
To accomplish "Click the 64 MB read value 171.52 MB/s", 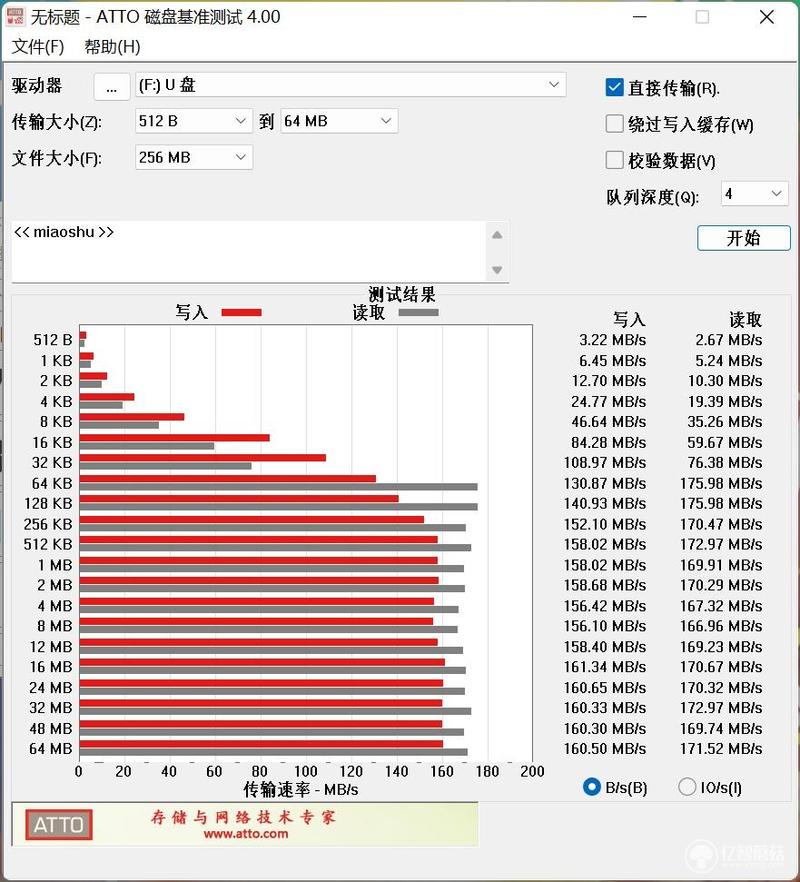I will pos(721,749).
